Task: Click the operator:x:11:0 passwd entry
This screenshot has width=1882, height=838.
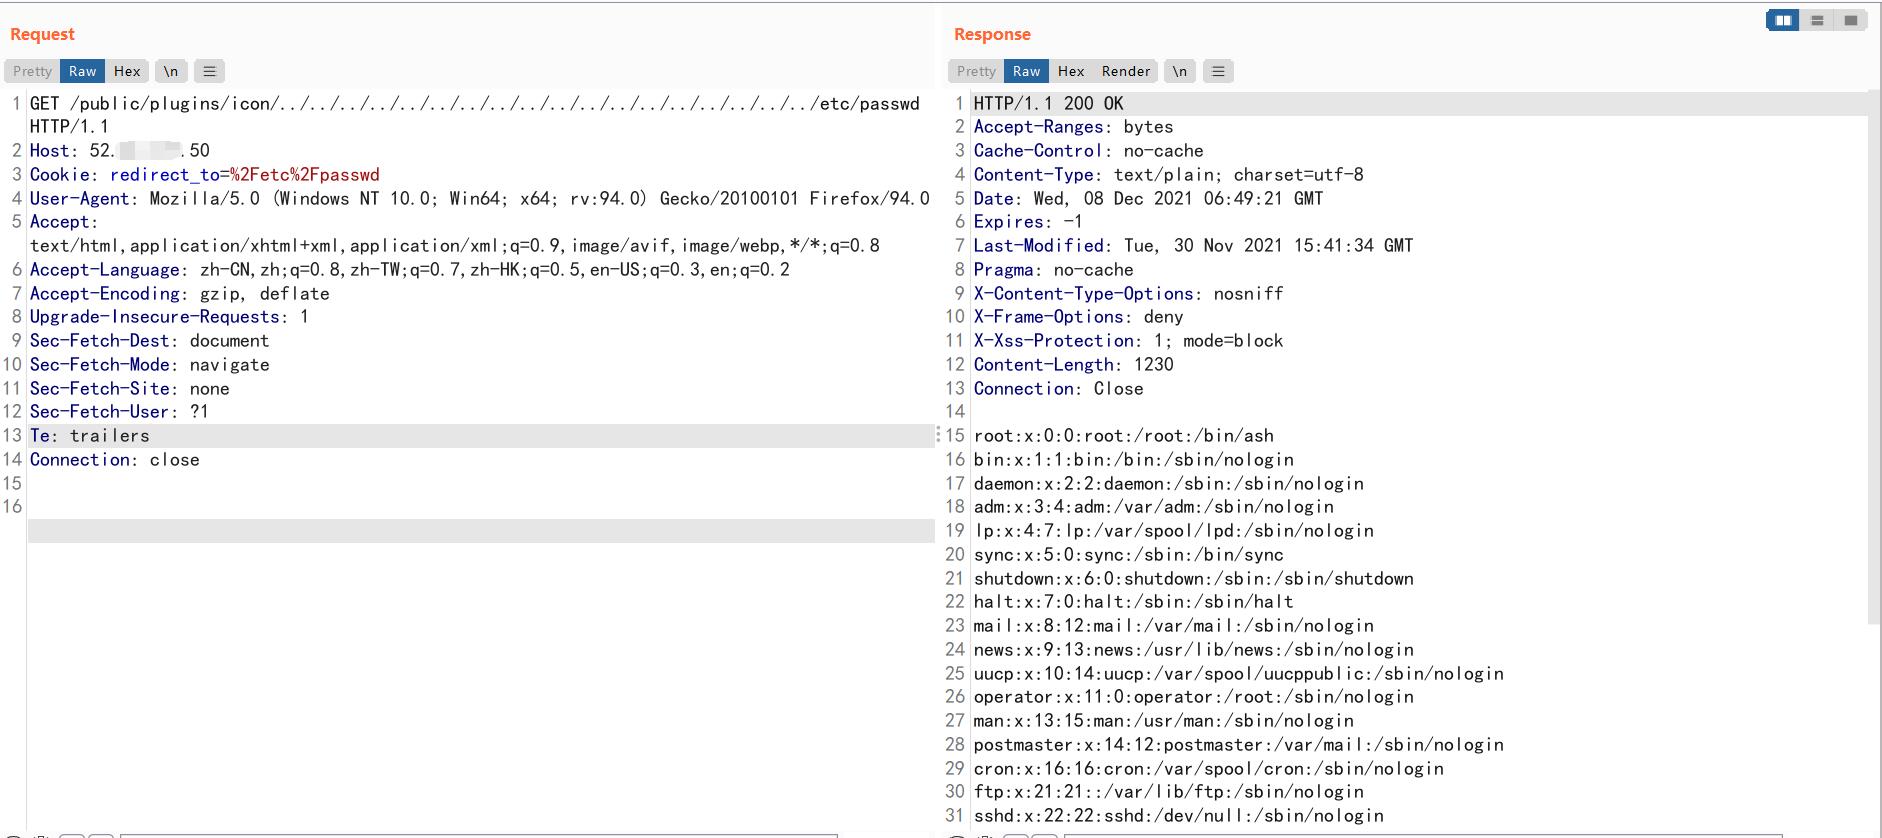Action: click(x=1194, y=697)
